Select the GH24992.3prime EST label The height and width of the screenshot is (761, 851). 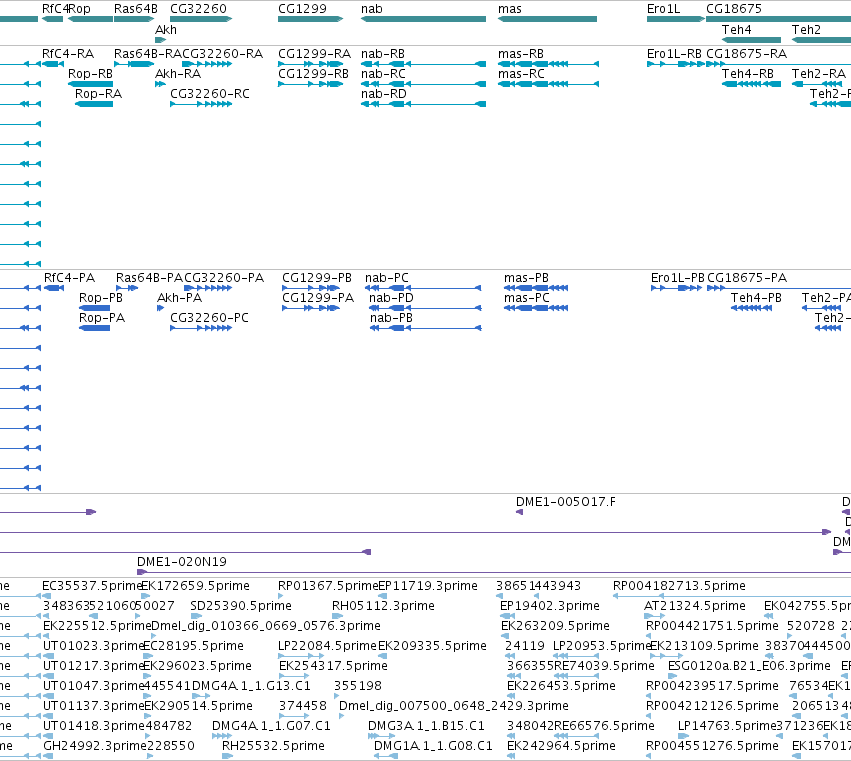[x=94, y=746]
